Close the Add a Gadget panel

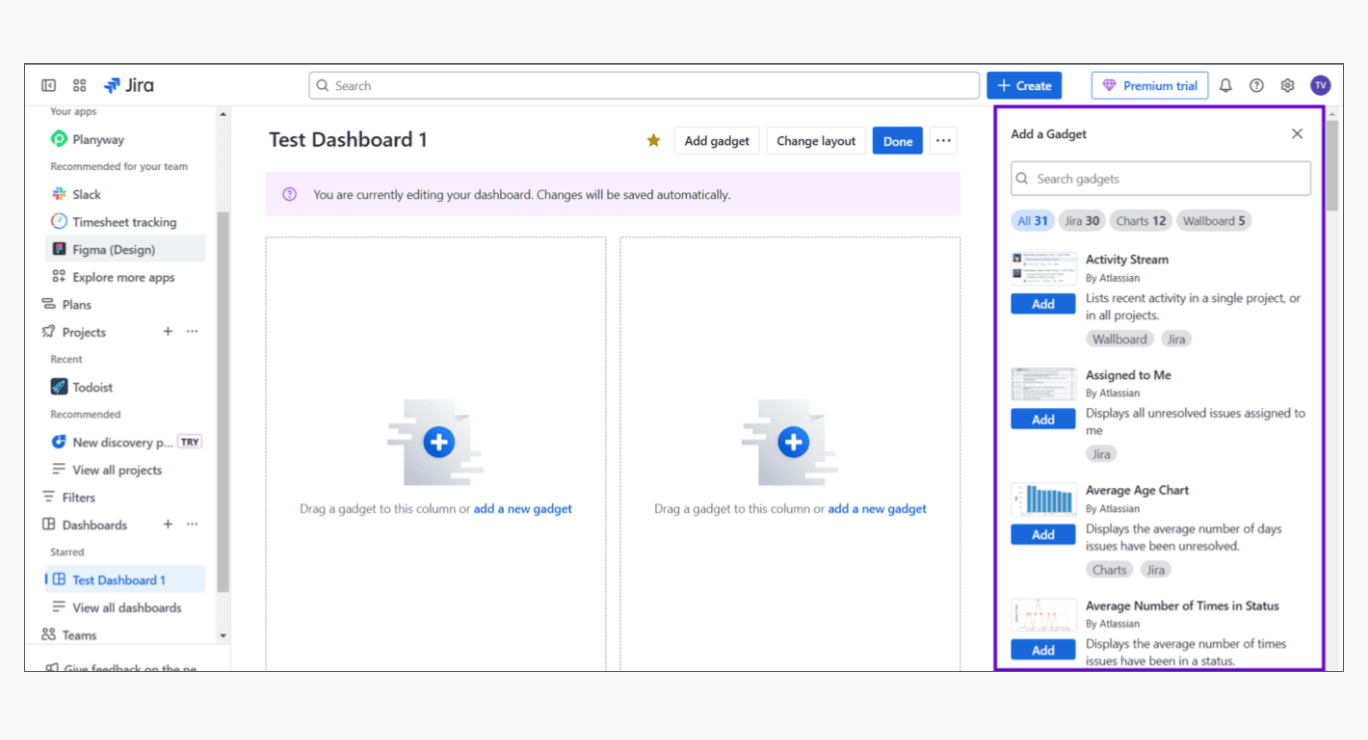coord(1297,134)
